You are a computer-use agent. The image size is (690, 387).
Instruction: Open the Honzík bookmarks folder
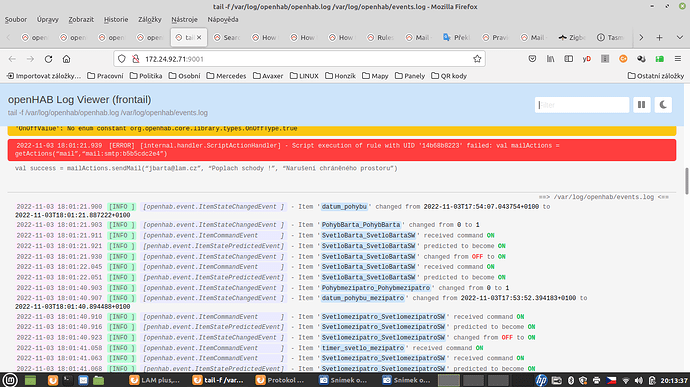tap(340, 76)
